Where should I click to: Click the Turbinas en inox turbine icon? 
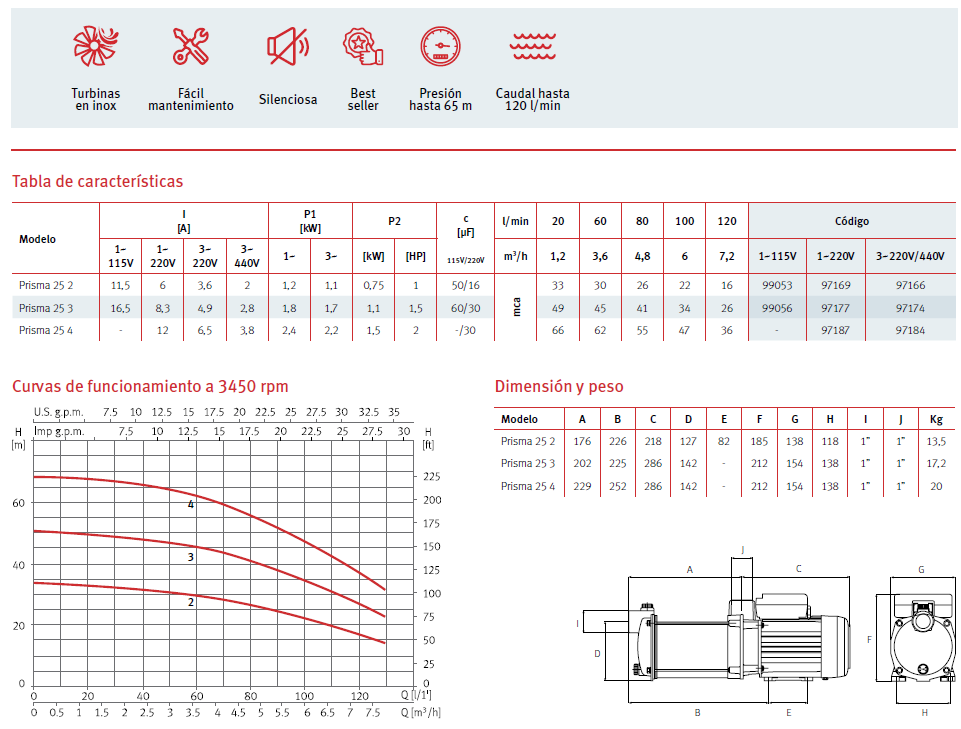point(95,46)
